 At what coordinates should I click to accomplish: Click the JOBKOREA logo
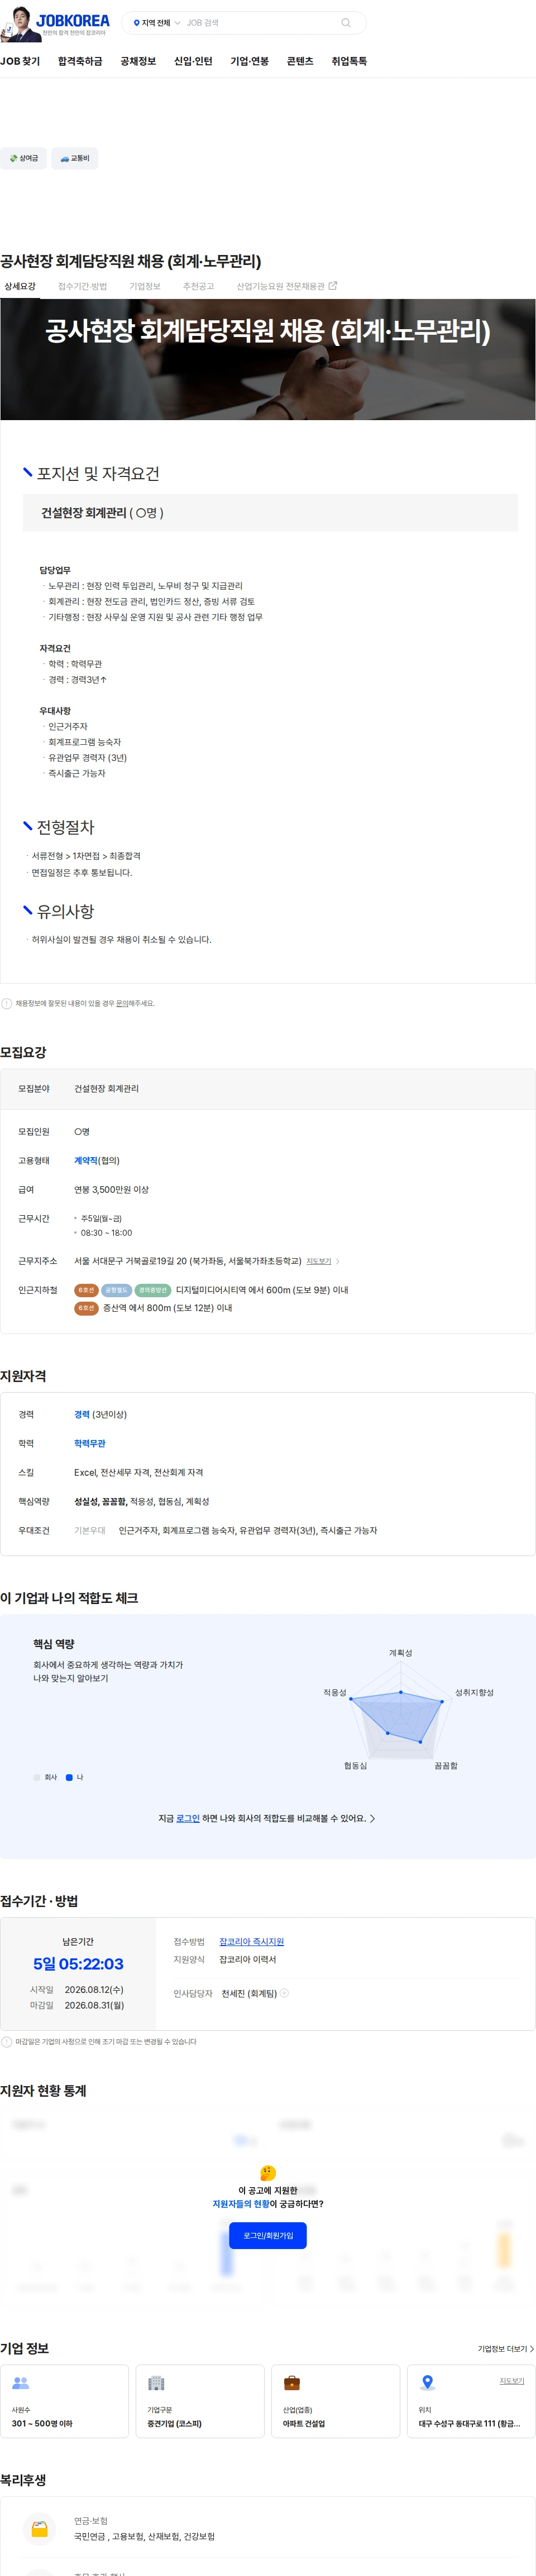coord(72,20)
